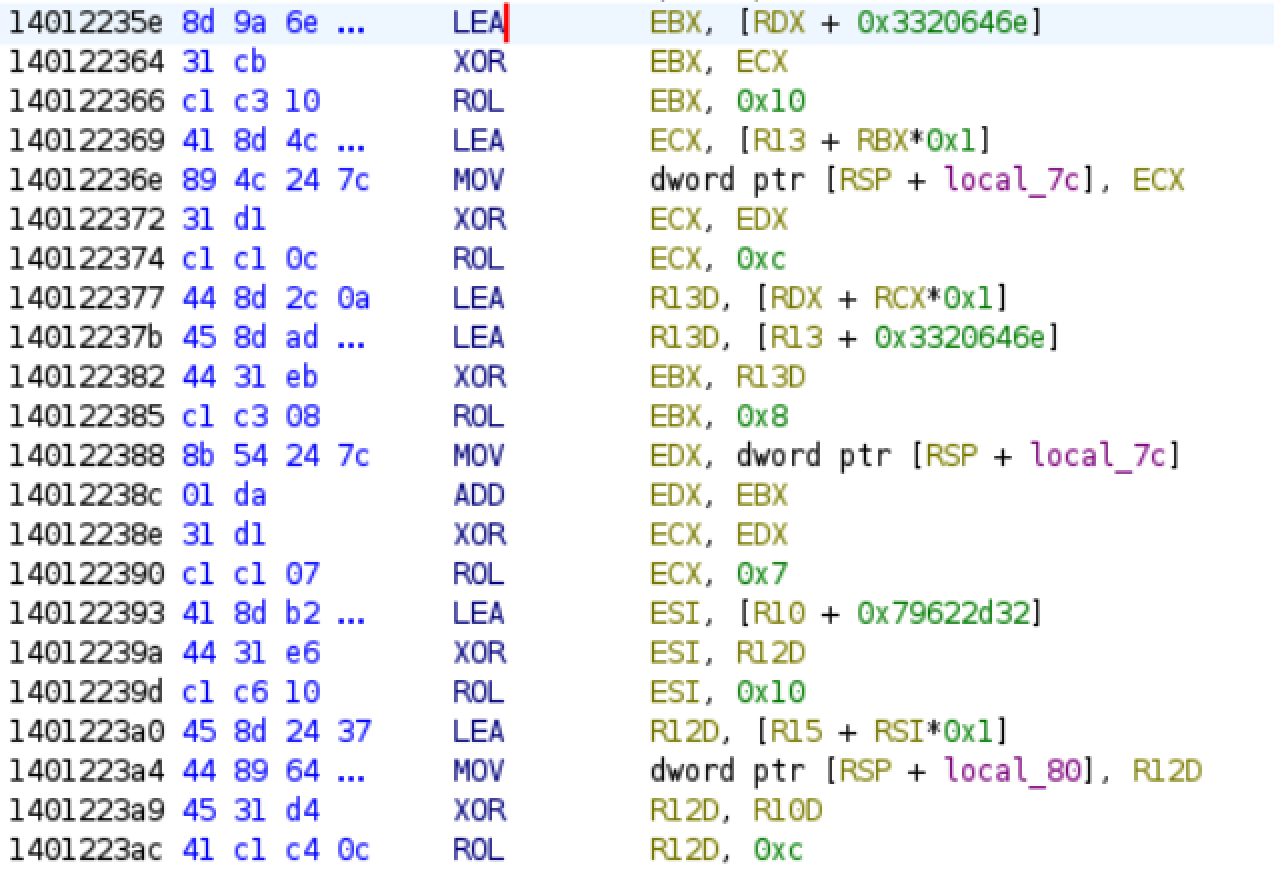This screenshot has height=872, width=1274.
Task: Click bytes 'c1 c6 10'
Action: point(251,691)
